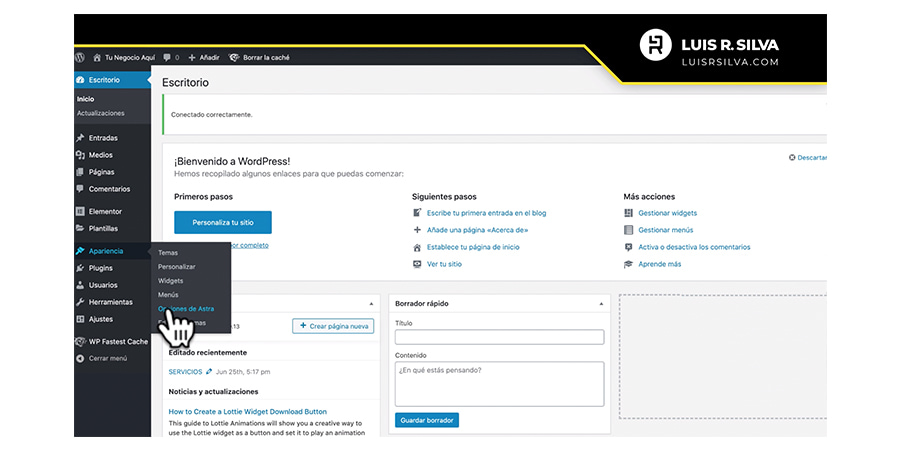The image size is (900, 450).
Task: Click the dismiss icon next to Descartar
Action: (792, 157)
